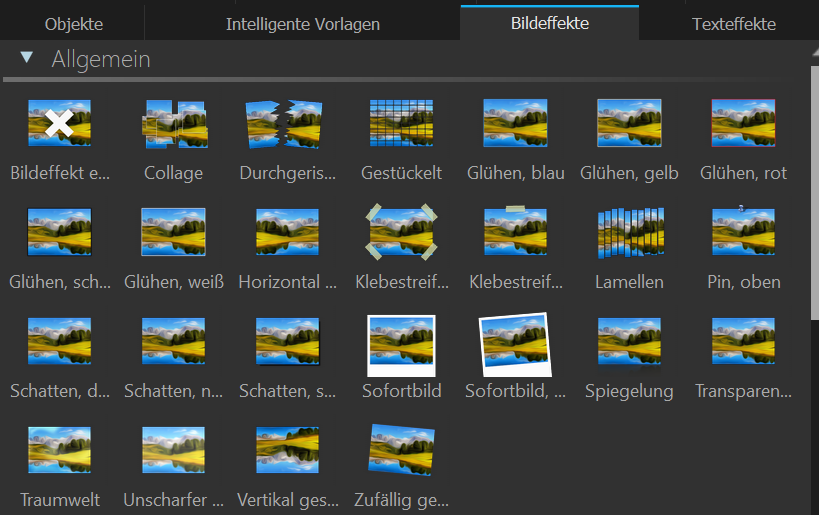Choose the Glühen, weiß effect
Image resolution: width=819 pixels, height=515 pixels.
pos(173,233)
